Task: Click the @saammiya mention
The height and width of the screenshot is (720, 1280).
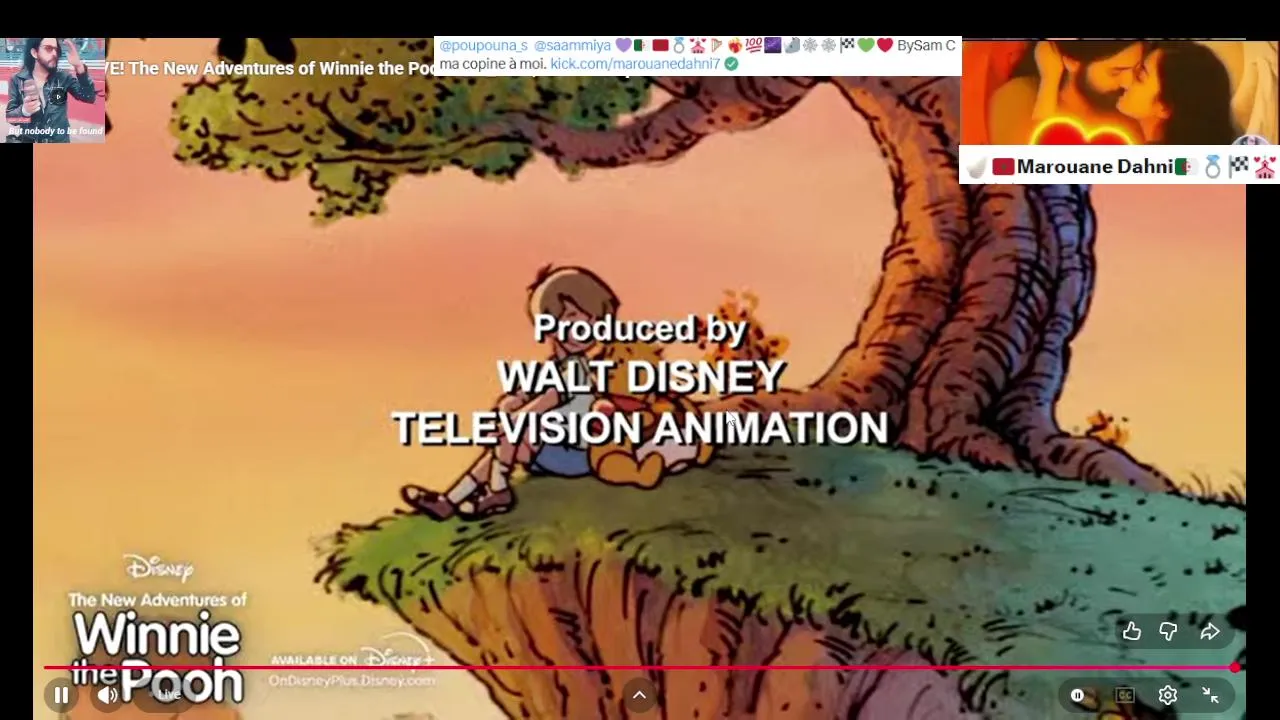Action: (572, 45)
